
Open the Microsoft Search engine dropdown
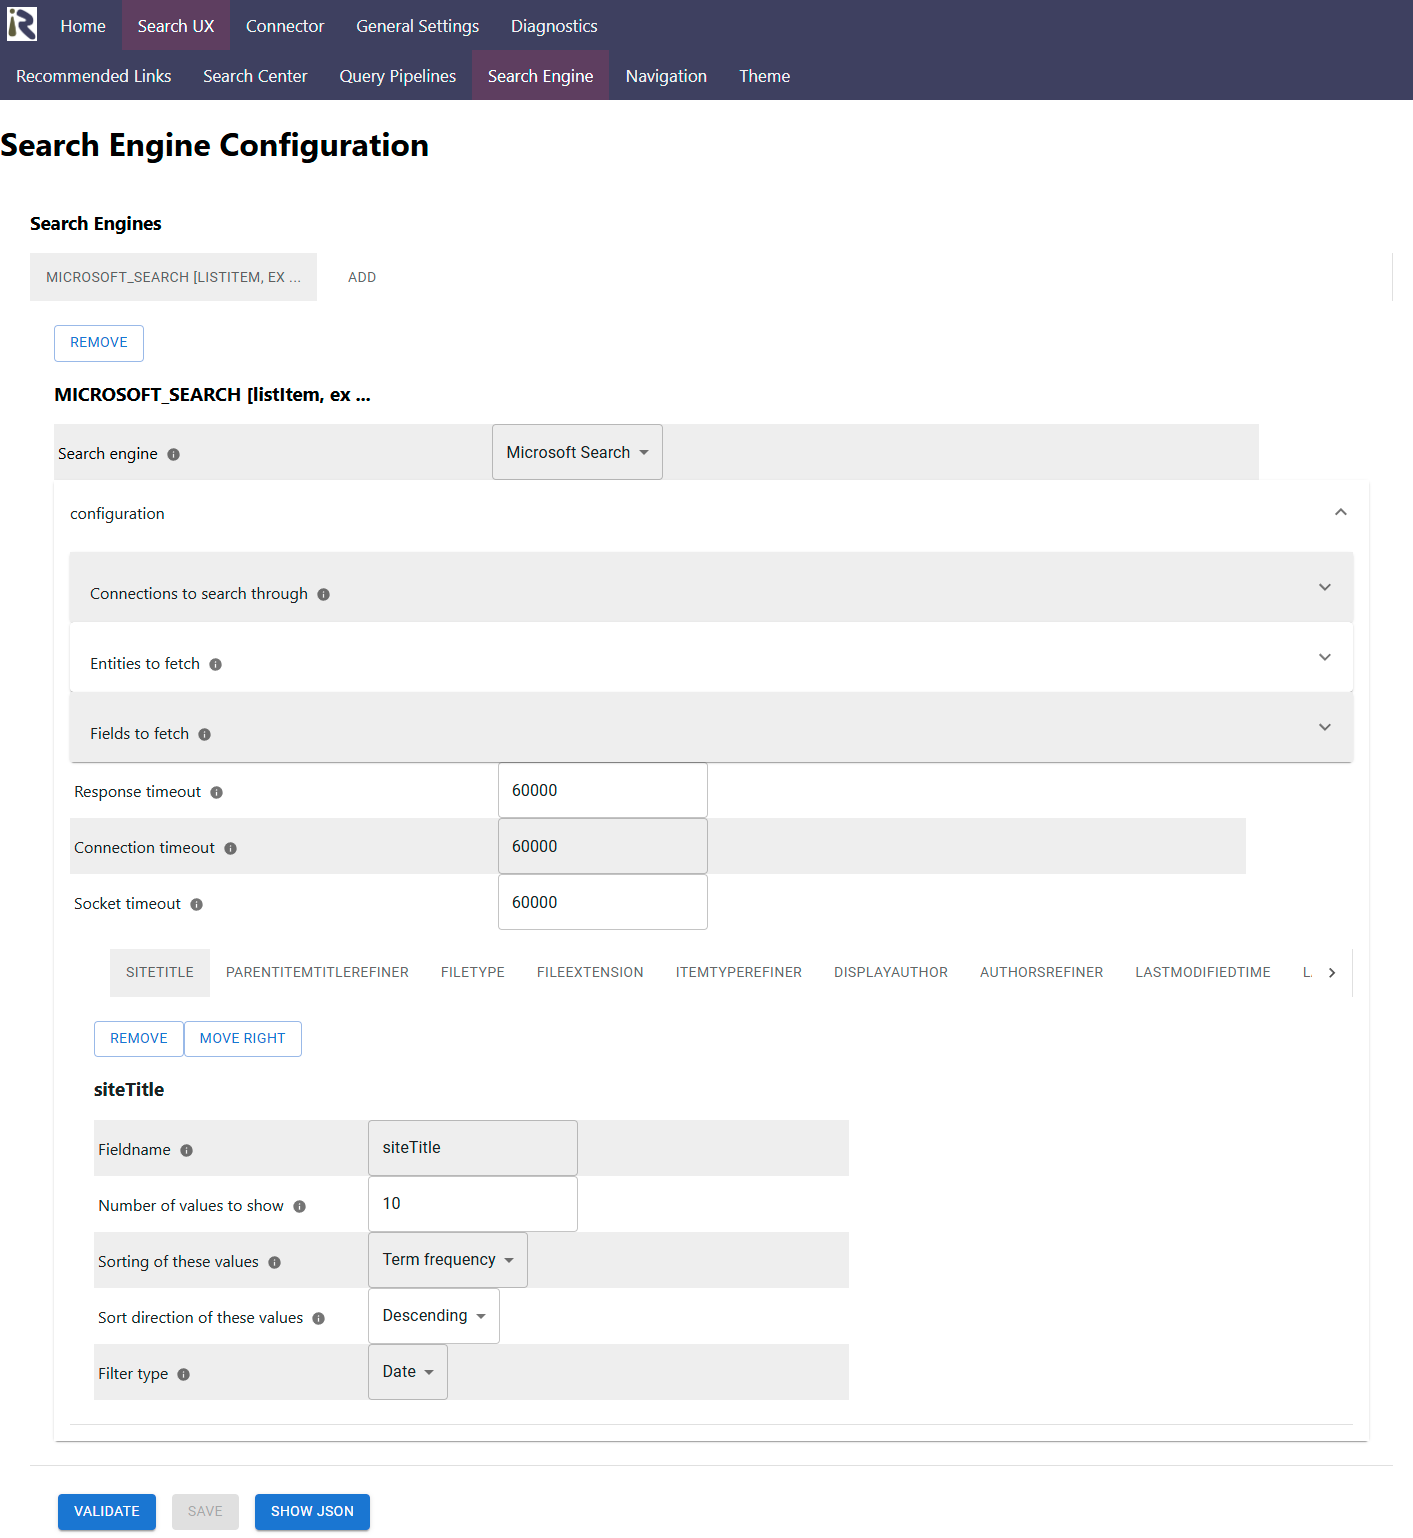point(577,452)
